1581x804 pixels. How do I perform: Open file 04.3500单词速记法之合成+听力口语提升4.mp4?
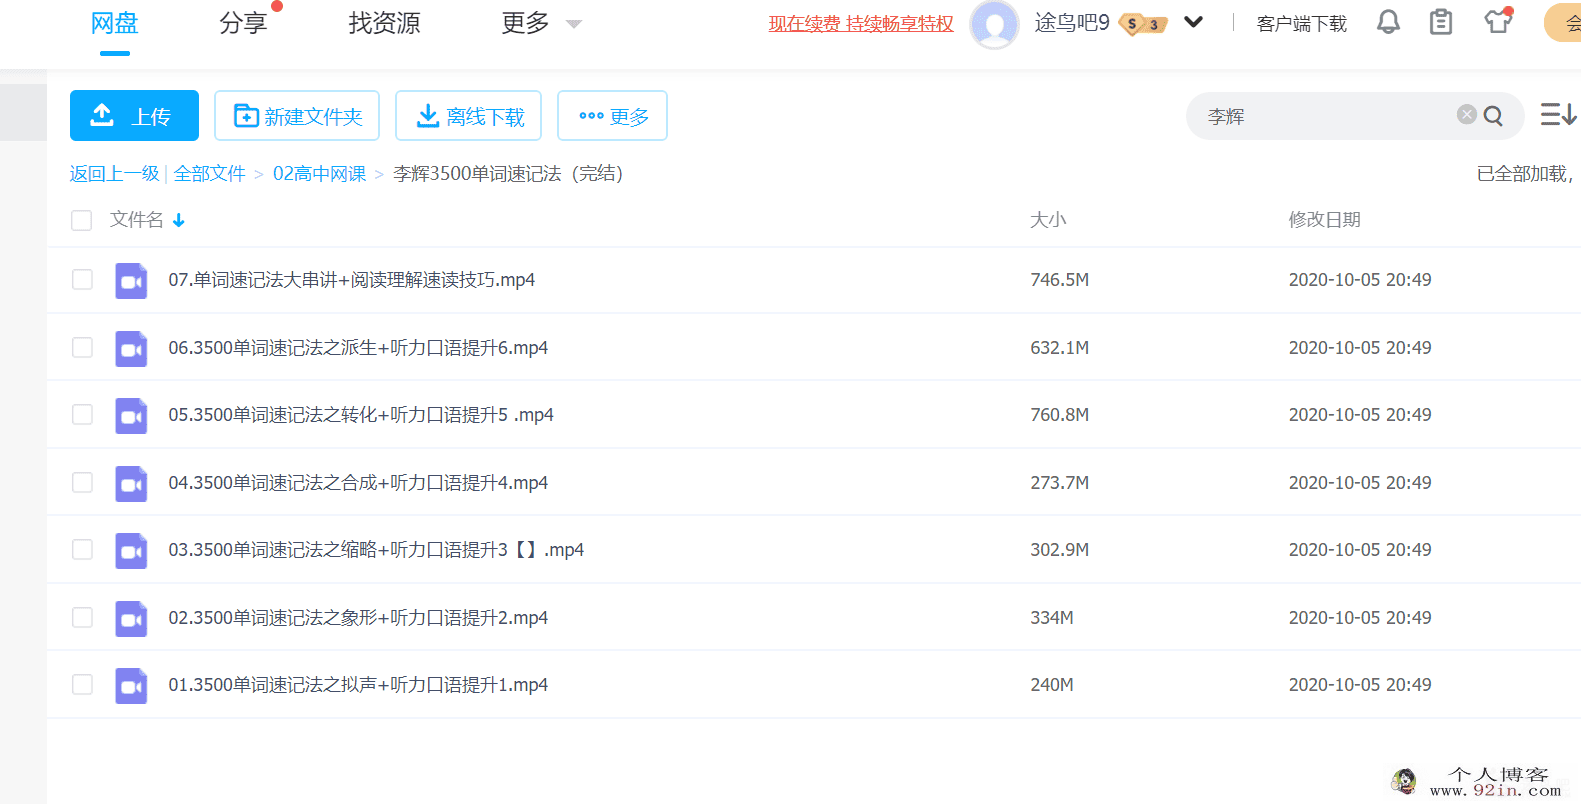point(358,483)
